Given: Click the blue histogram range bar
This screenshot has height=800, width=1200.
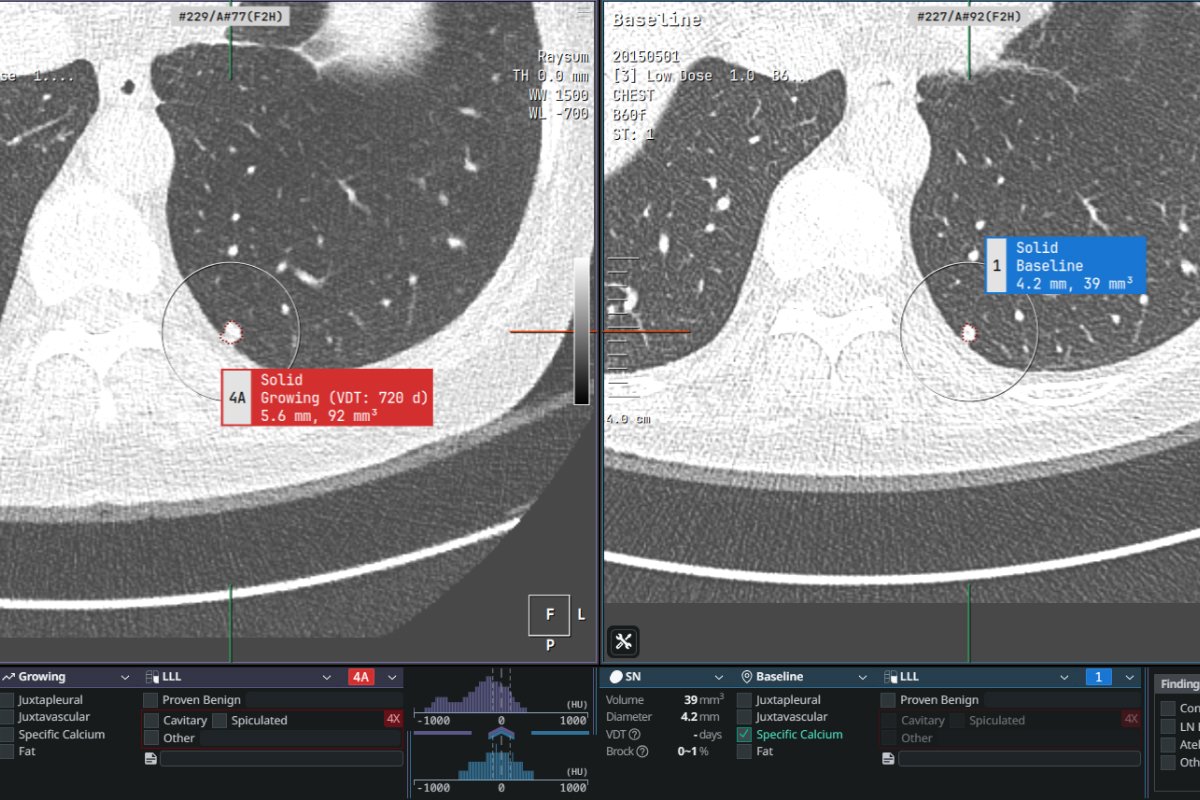Looking at the screenshot, I should tap(560, 733).
